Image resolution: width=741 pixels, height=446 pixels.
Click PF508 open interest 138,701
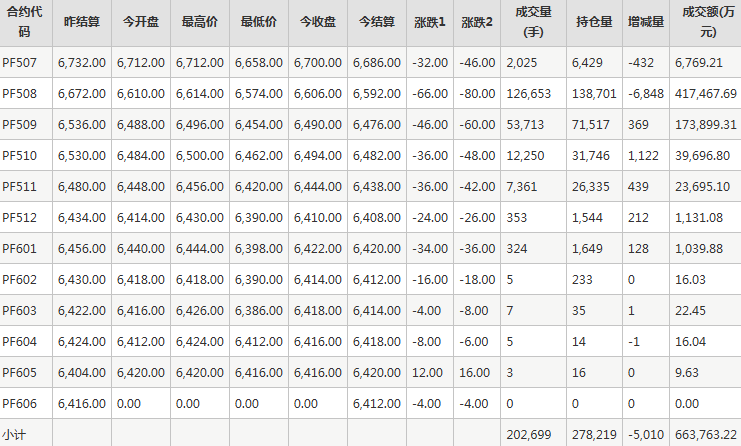click(x=594, y=94)
